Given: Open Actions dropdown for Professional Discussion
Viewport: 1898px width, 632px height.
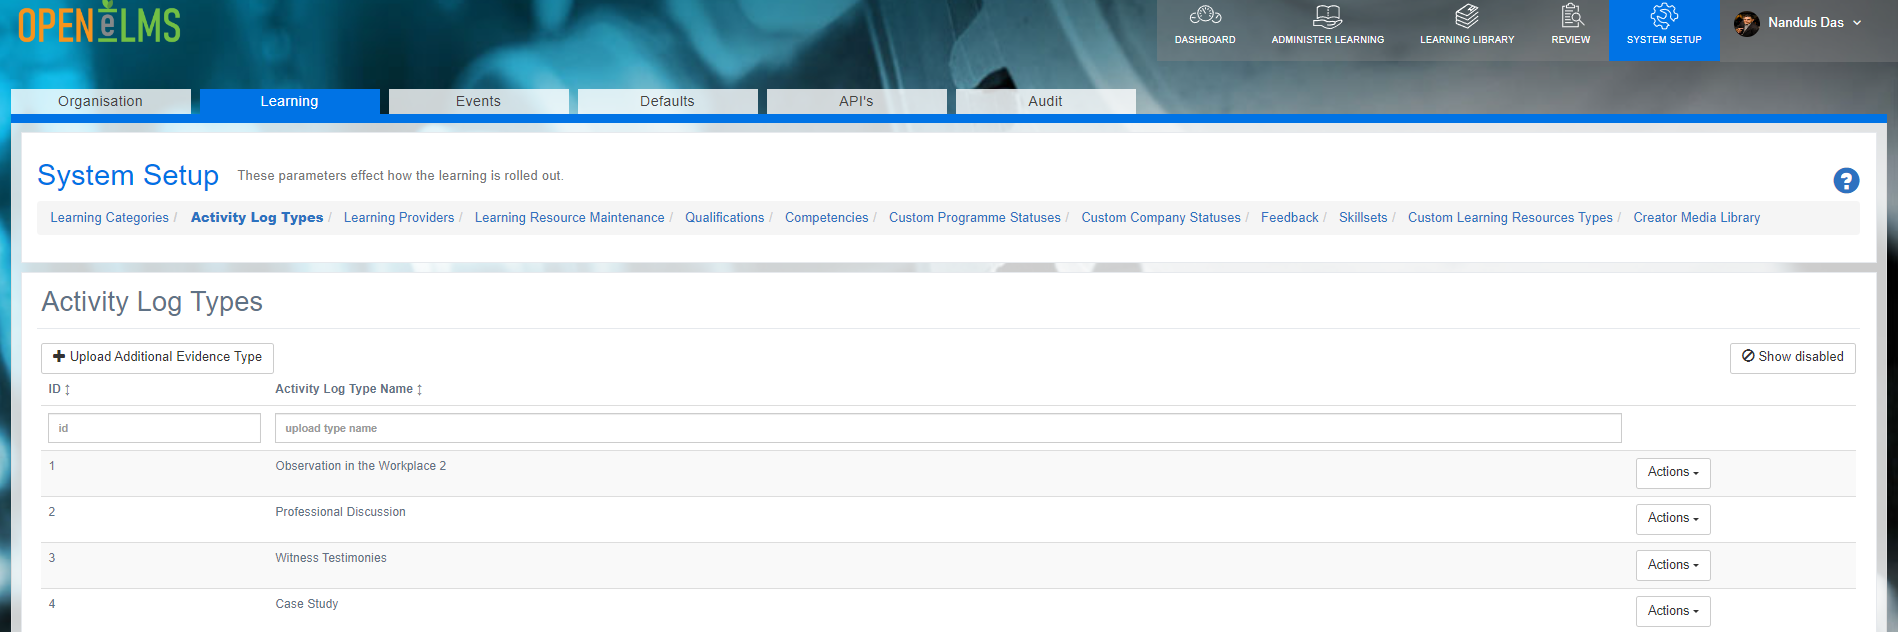Looking at the screenshot, I should tap(1673, 519).
